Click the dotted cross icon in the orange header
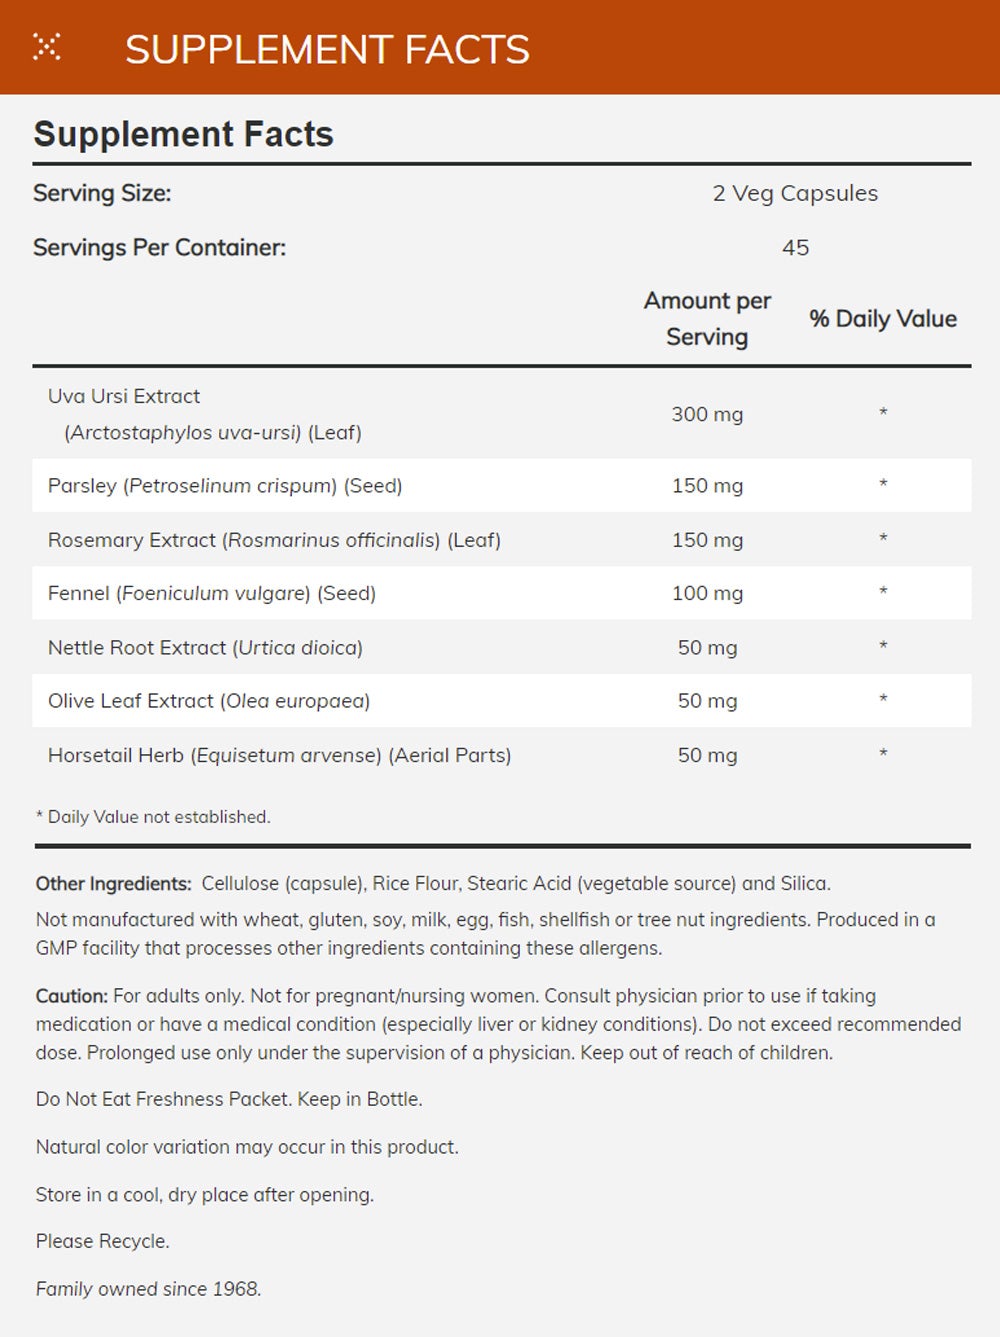The width and height of the screenshot is (1000, 1337). tap(47, 47)
